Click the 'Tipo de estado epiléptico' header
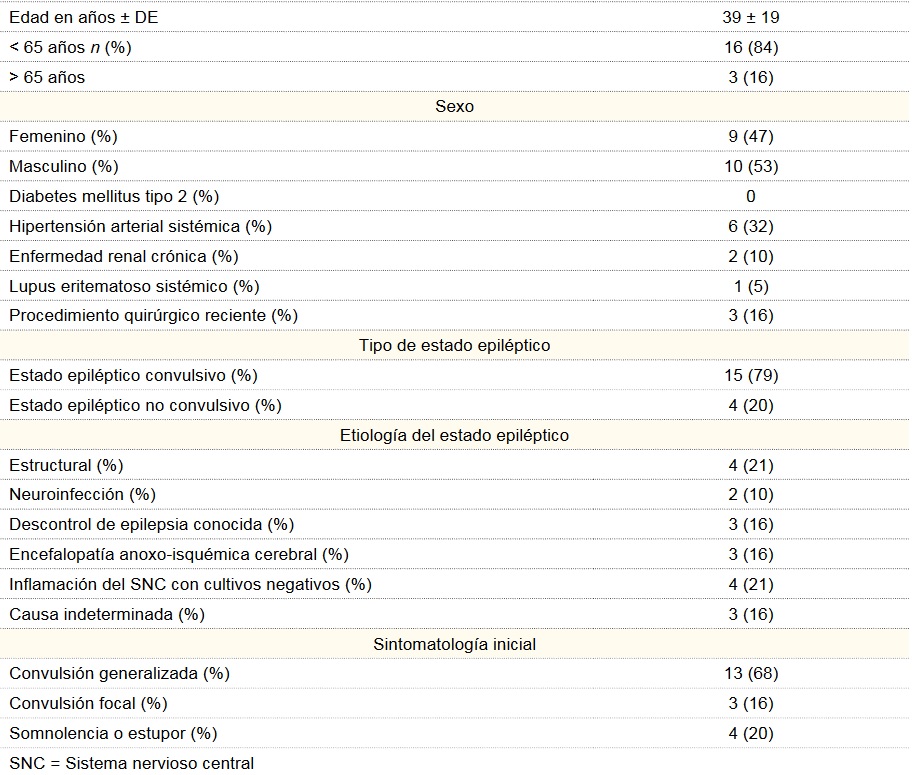Viewport: 913px width, 775px height. (x=455, y=345)
